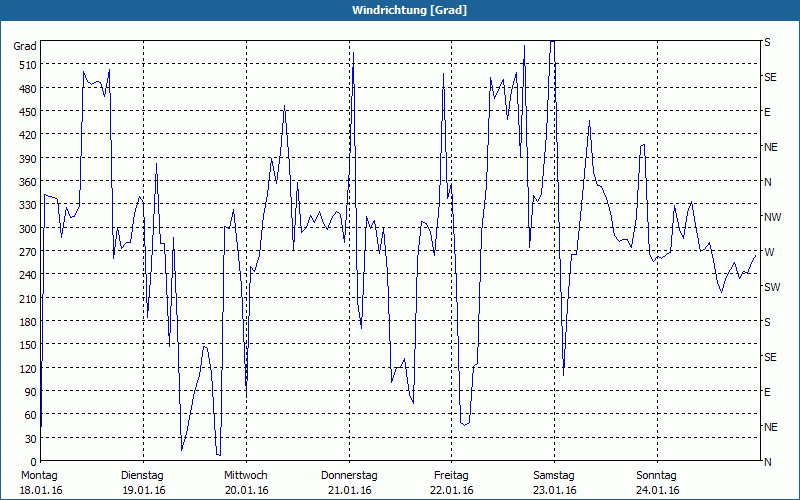Viewport: 800px width, 500px height.
Task: Click the 240 value on the degree axis
Action: 27,276
